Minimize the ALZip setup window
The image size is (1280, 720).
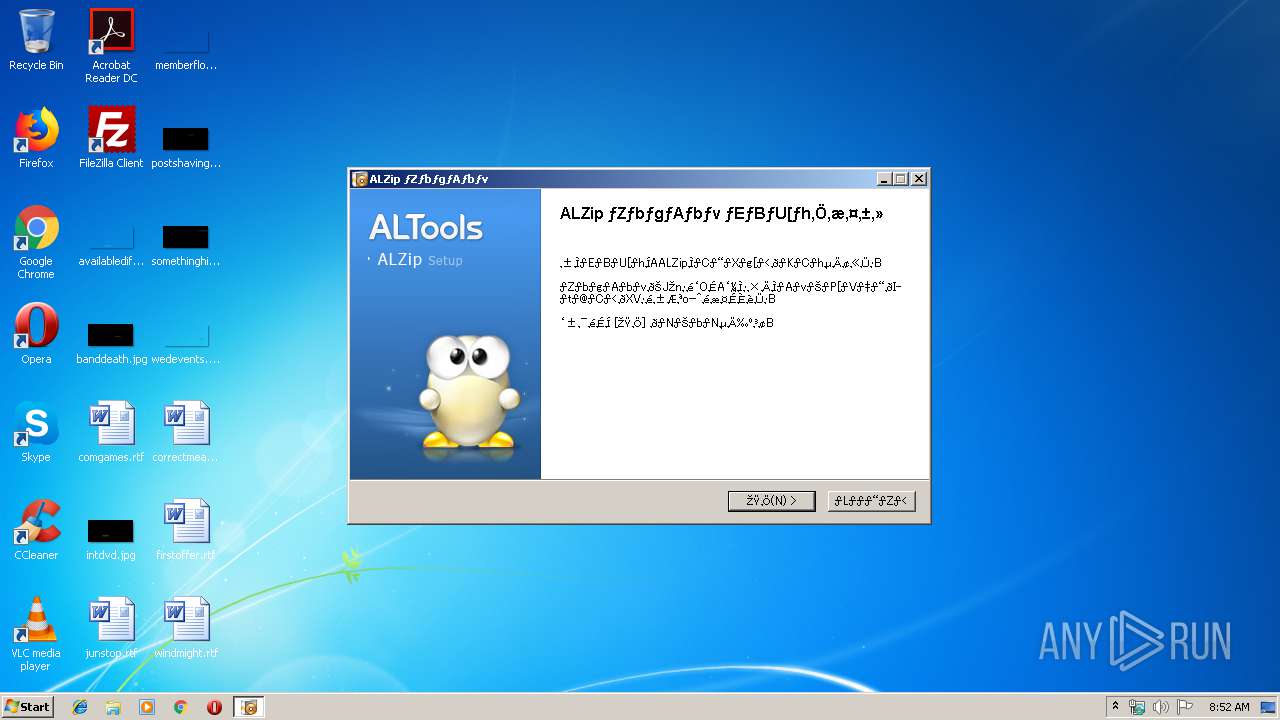click(x=884, y=179)
